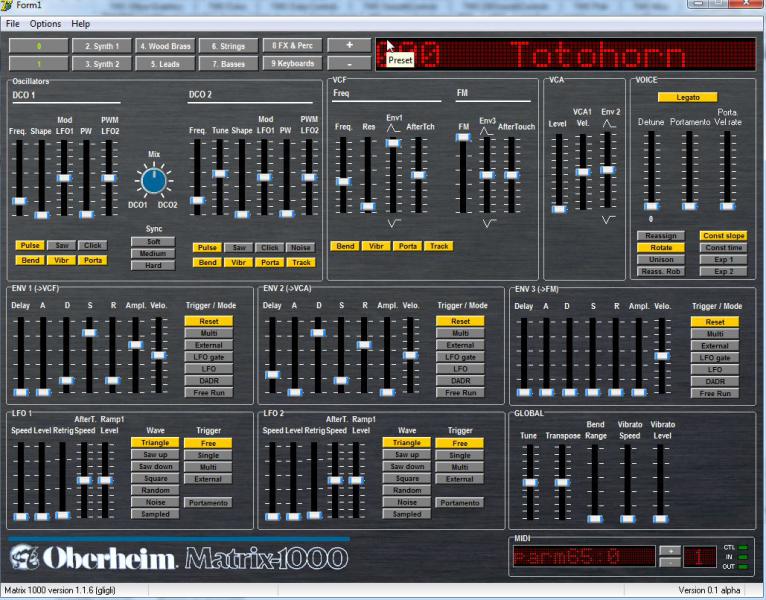This screenshot has width=766, height=600.
Task: Click ENV 1 sustain (S) slider handle
Action: click(x=89, y=333)
